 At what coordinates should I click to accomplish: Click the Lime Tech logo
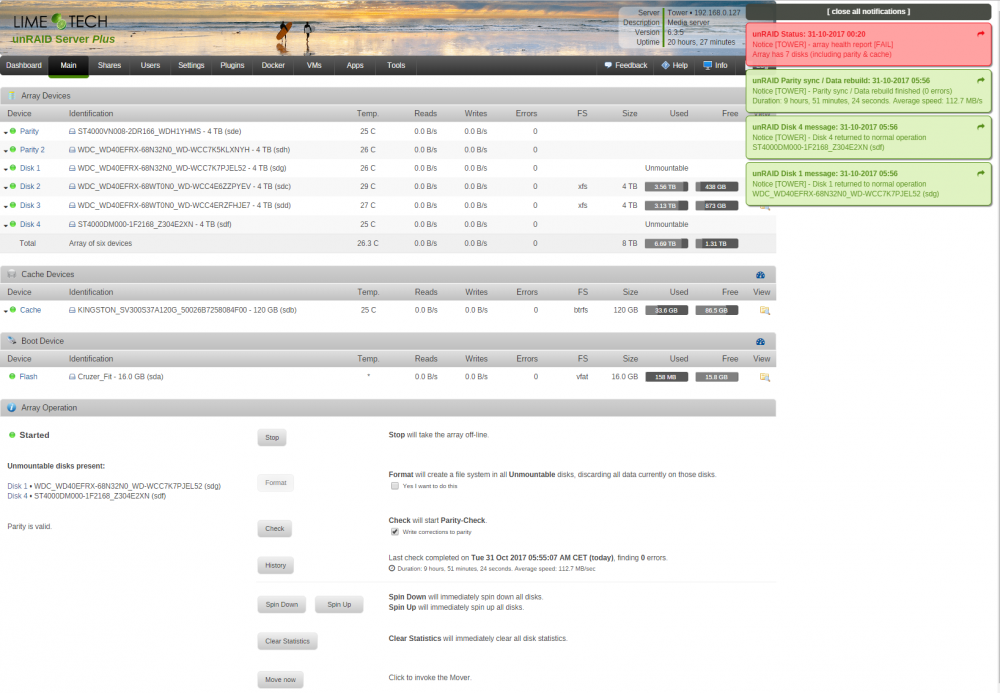61,22
